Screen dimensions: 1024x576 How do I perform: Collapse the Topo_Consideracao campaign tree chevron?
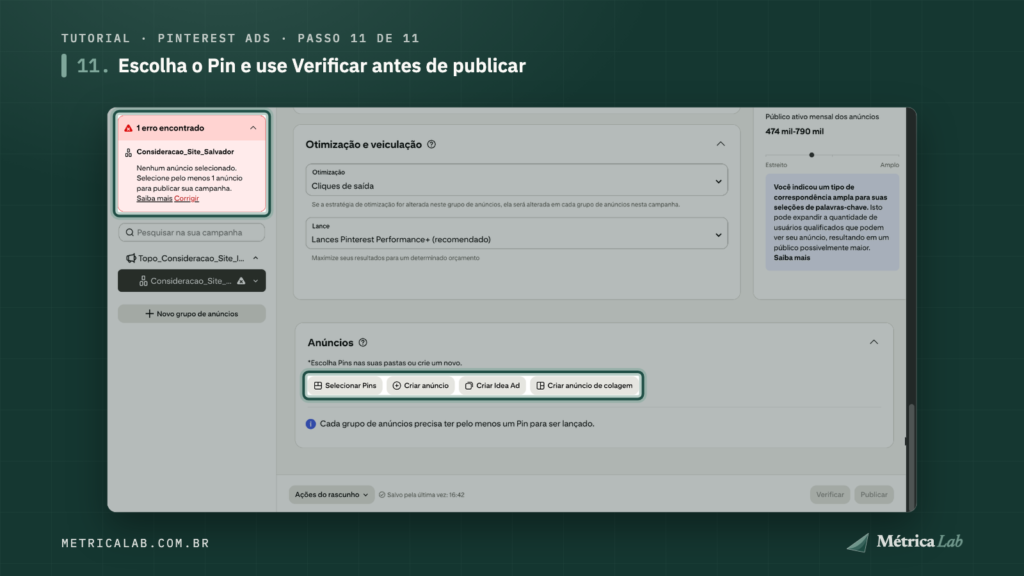point(255,258)
